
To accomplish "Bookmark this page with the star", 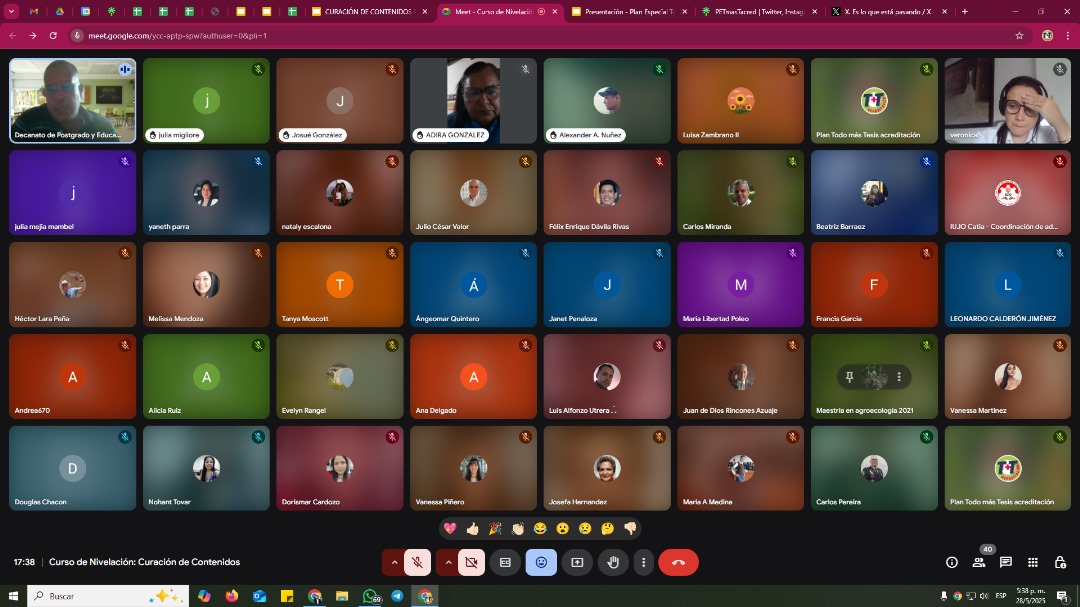I will pyautogui.click(x=1019, y=36).
